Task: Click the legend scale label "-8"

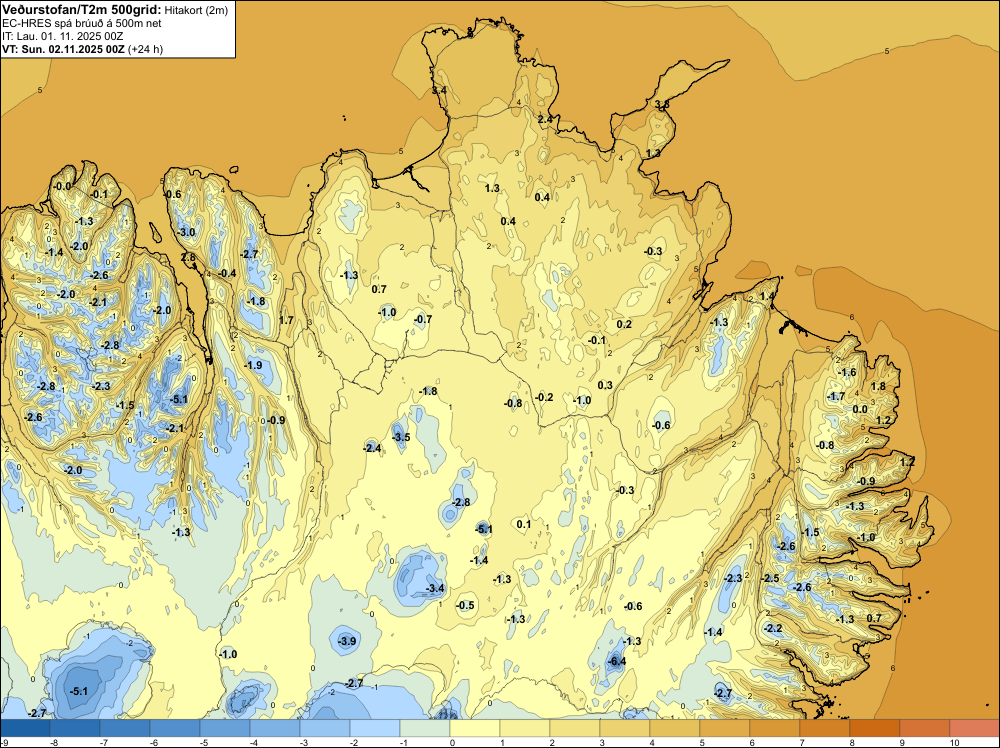Action: tap(54, 742)
